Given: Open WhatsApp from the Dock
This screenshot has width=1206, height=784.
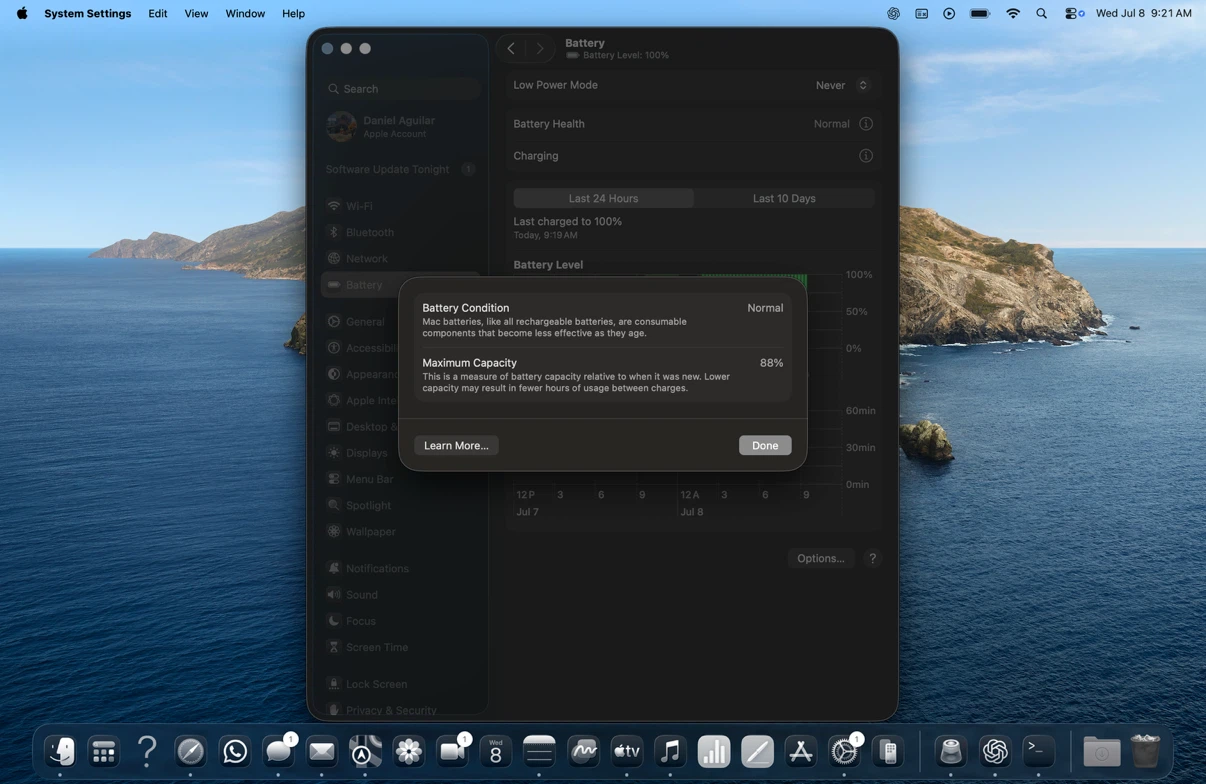Looking at the screenshot, I should [x=235, y=751].
